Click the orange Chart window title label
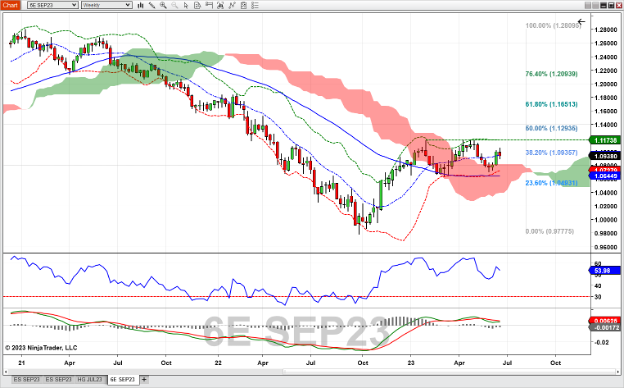This screenshot has height=388, width=624. (x=10, y=5)
